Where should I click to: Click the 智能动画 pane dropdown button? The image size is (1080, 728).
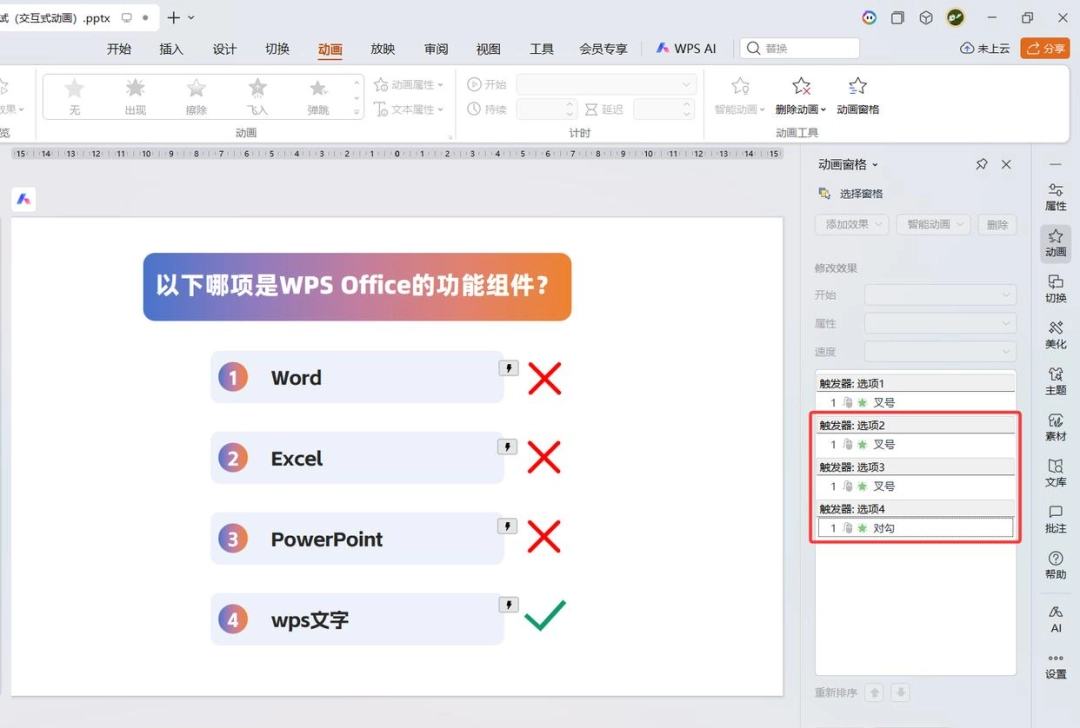[933, 225]
